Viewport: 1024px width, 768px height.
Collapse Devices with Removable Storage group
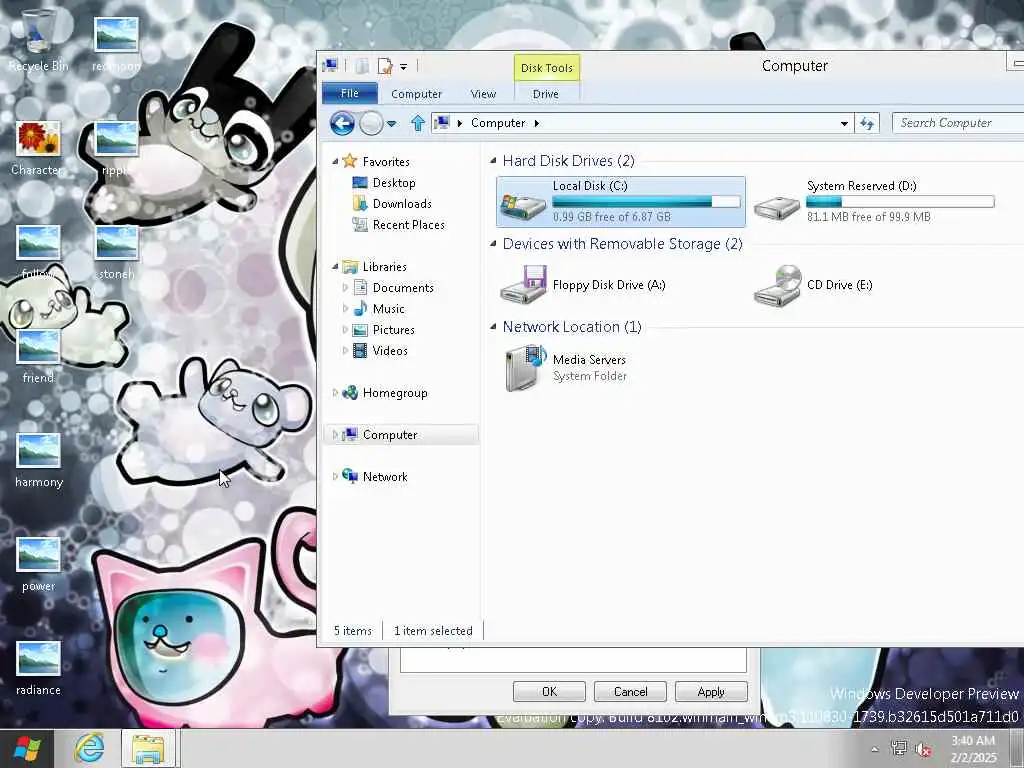pos(493,244)
